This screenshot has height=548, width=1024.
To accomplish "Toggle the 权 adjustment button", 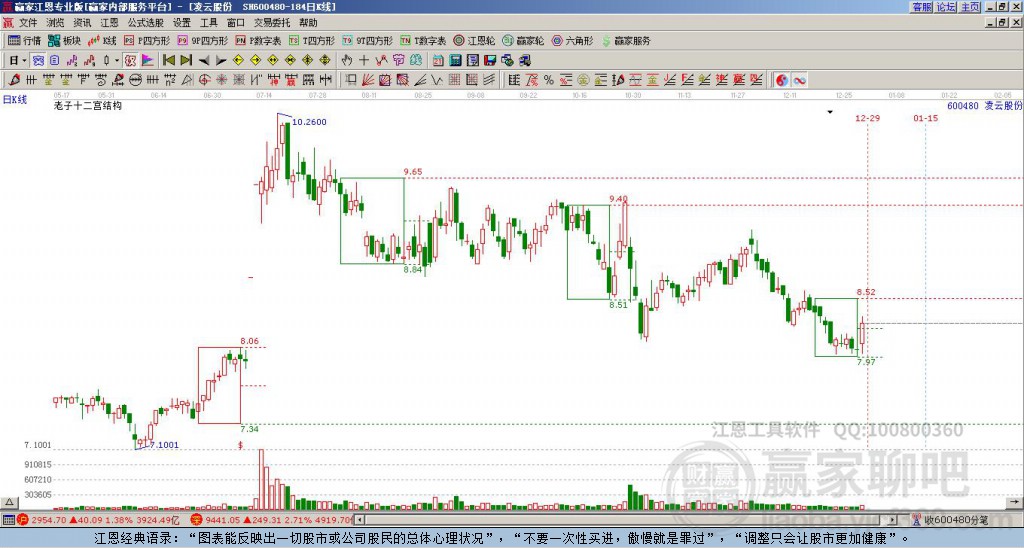I will coord(130,61).
